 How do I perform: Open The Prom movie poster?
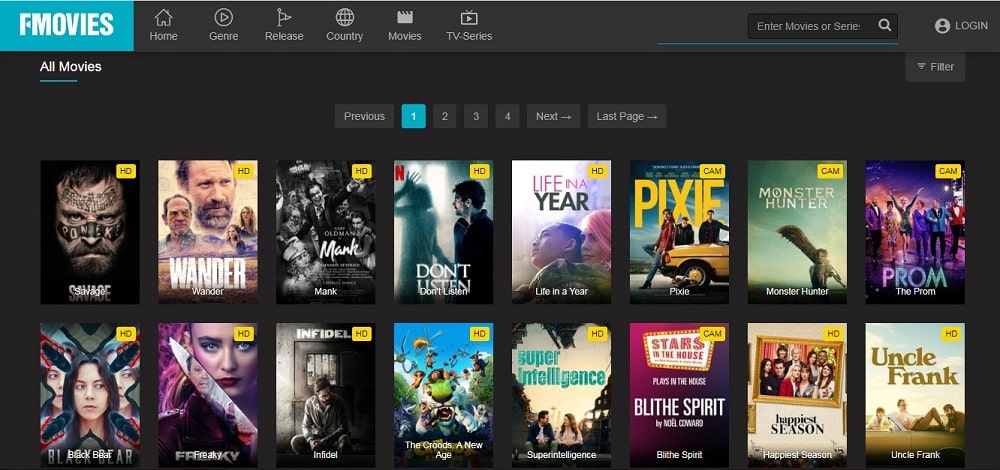915,232
